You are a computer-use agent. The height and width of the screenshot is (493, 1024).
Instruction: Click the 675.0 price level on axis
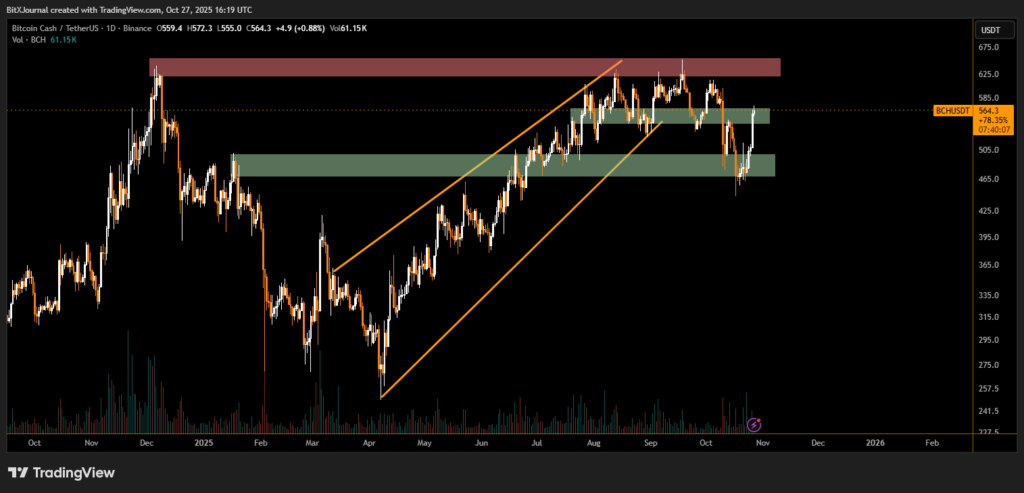pos(989,46)
